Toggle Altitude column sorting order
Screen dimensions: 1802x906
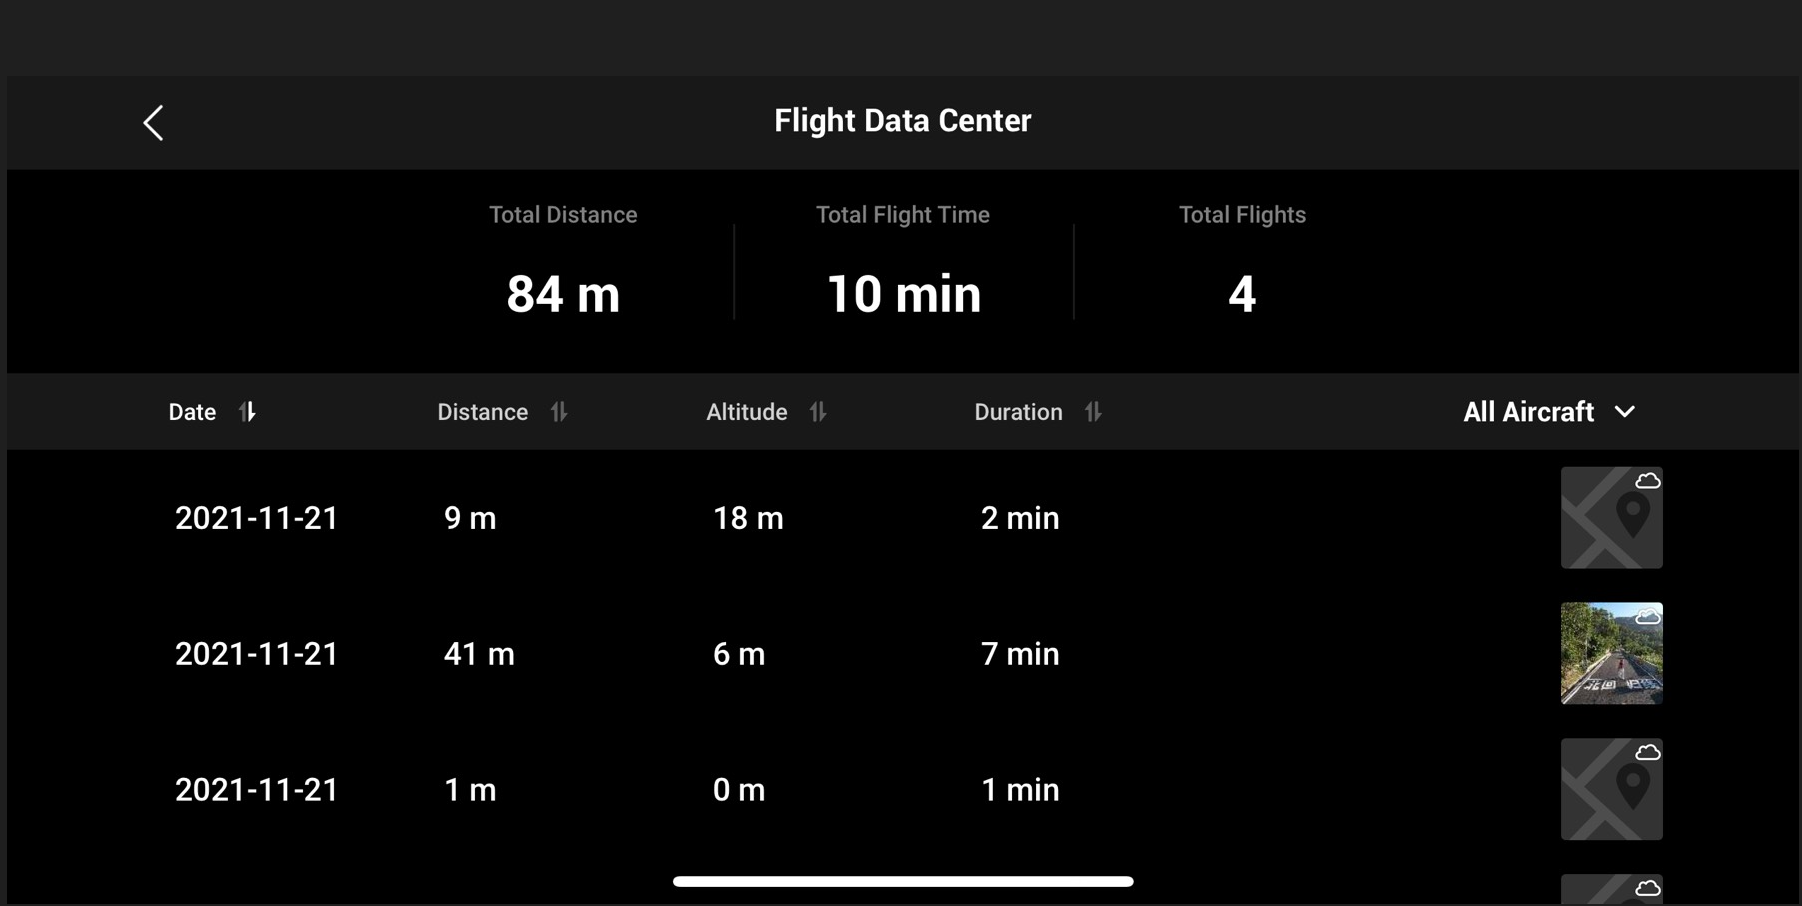pos(818,411)
